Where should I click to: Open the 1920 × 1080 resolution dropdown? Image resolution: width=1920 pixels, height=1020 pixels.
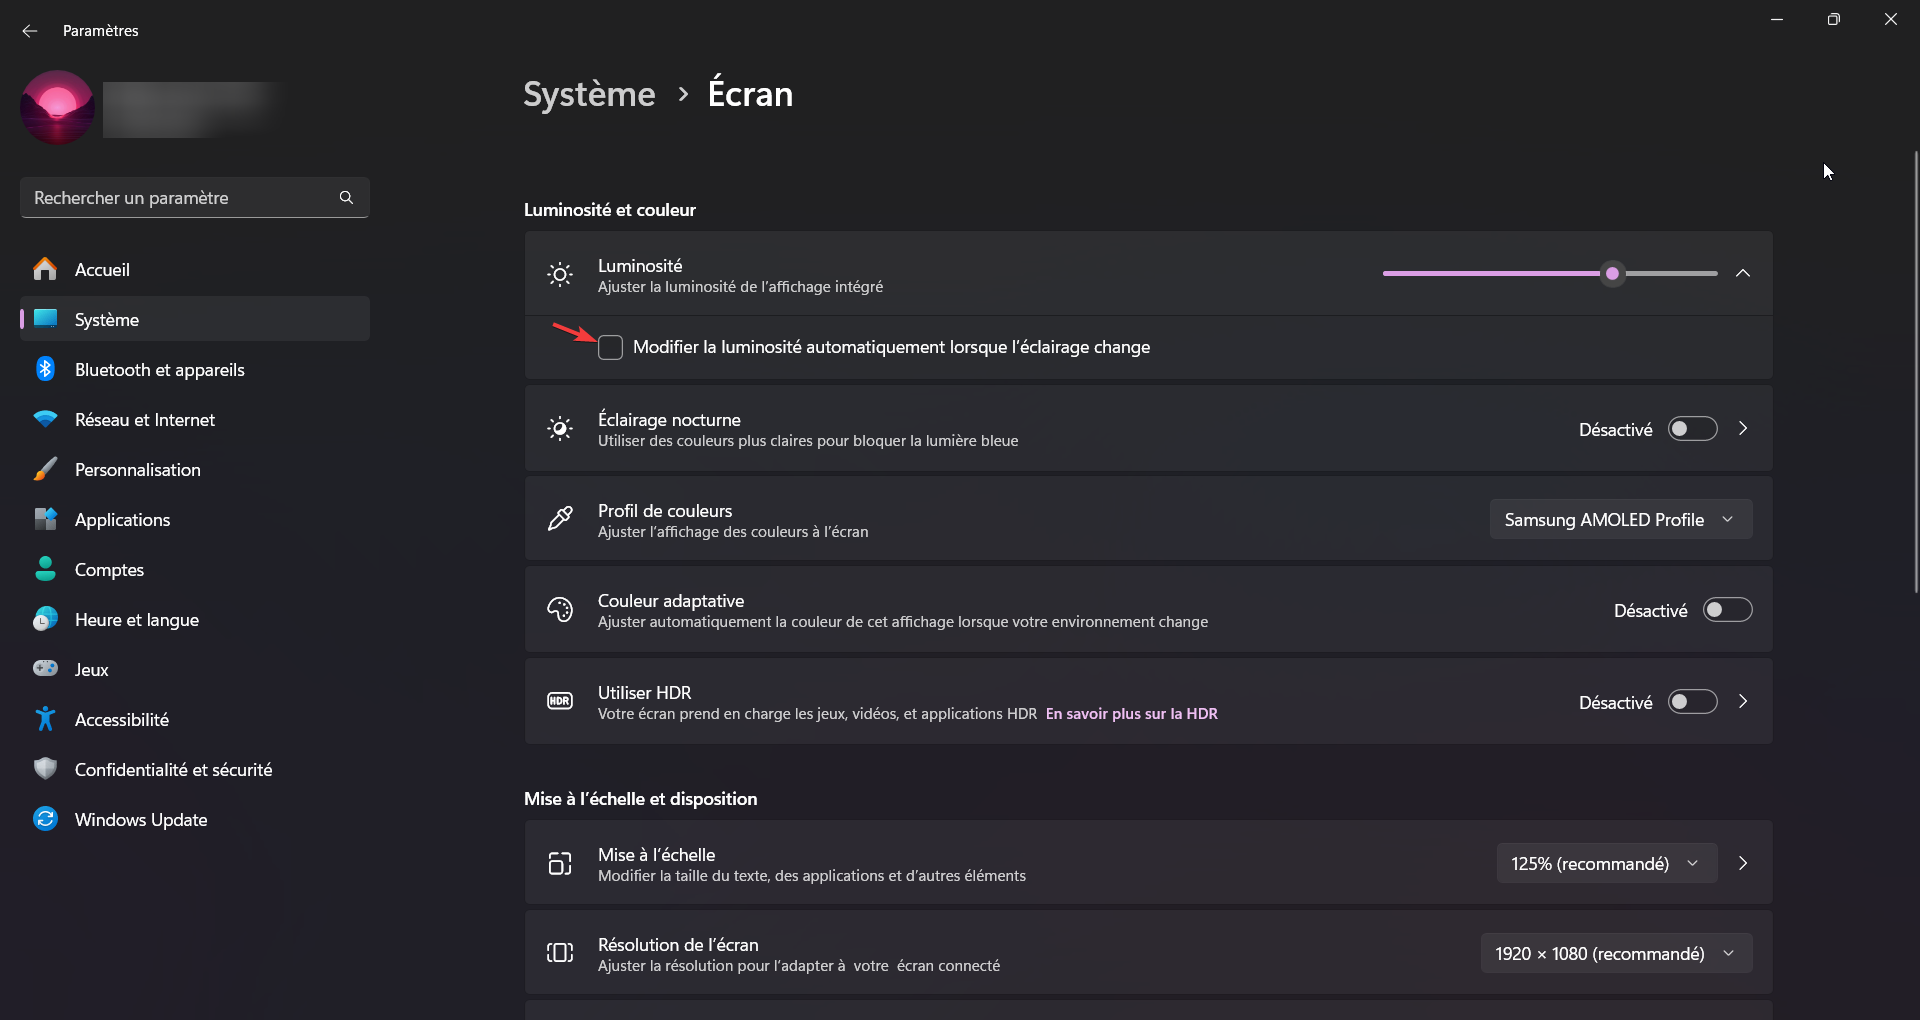point(1616,953)
